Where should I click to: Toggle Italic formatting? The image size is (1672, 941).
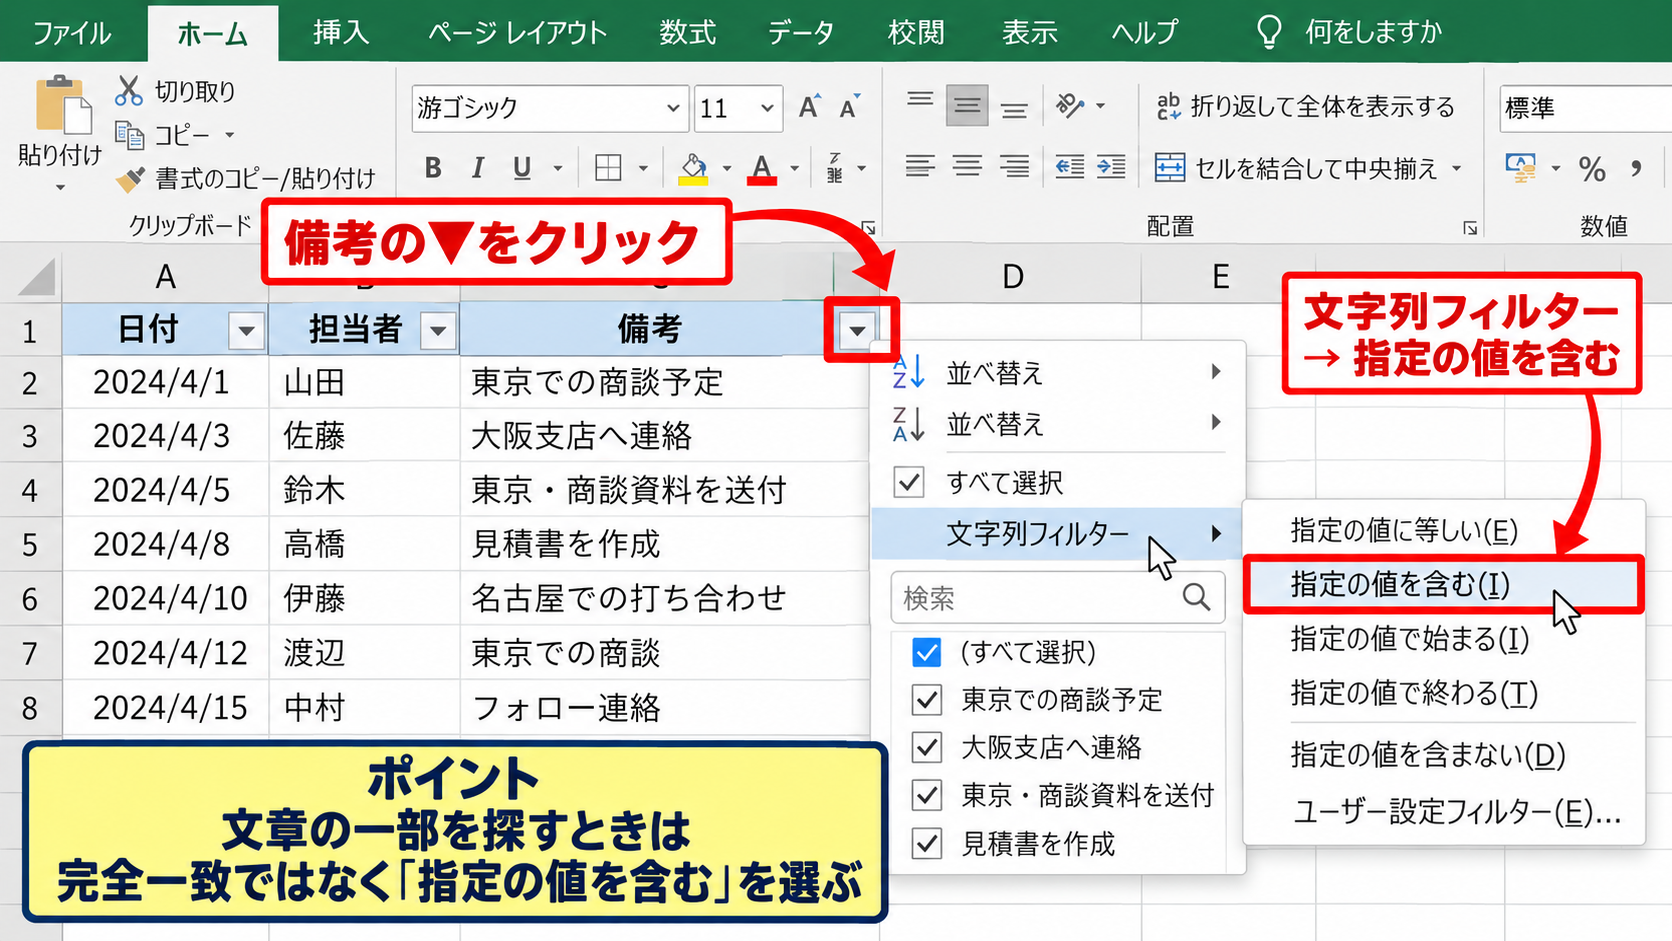tap(478, 168)
